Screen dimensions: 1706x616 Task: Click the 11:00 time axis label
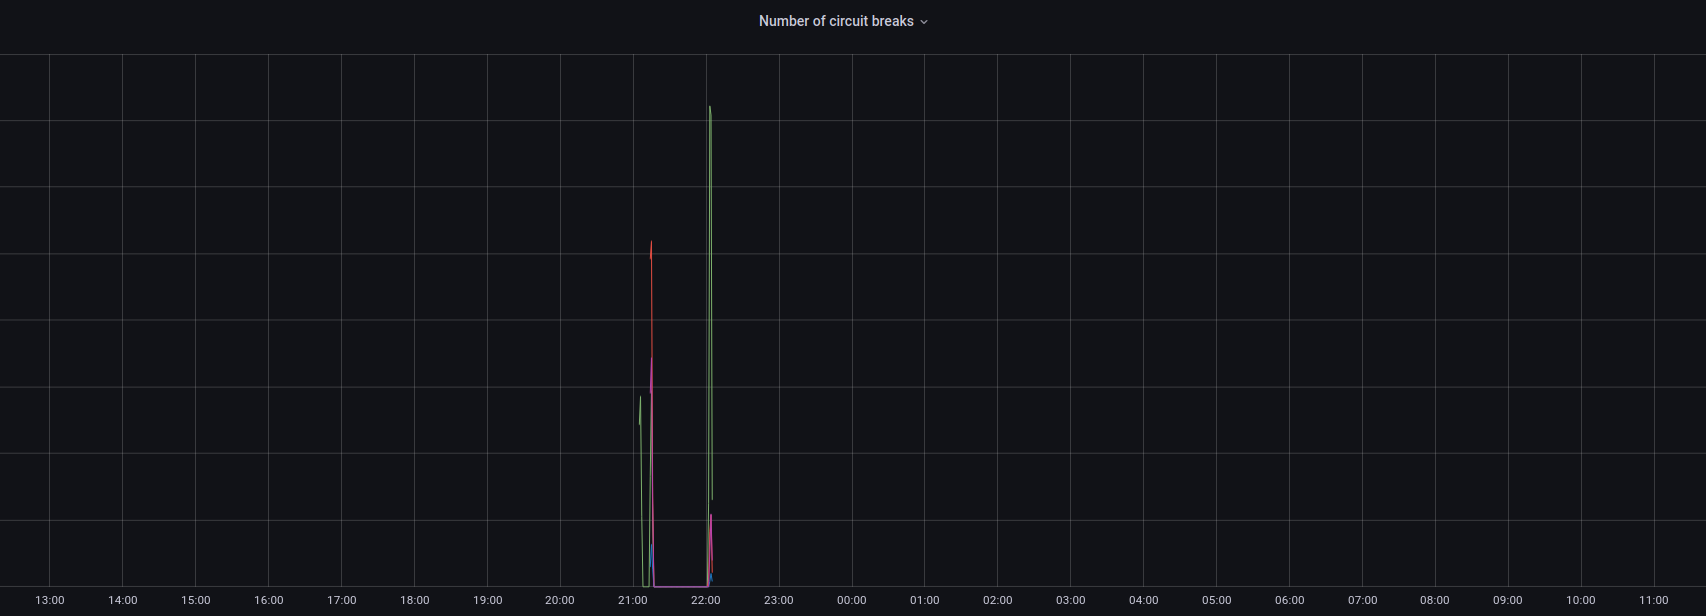[x=1654, y=600]
